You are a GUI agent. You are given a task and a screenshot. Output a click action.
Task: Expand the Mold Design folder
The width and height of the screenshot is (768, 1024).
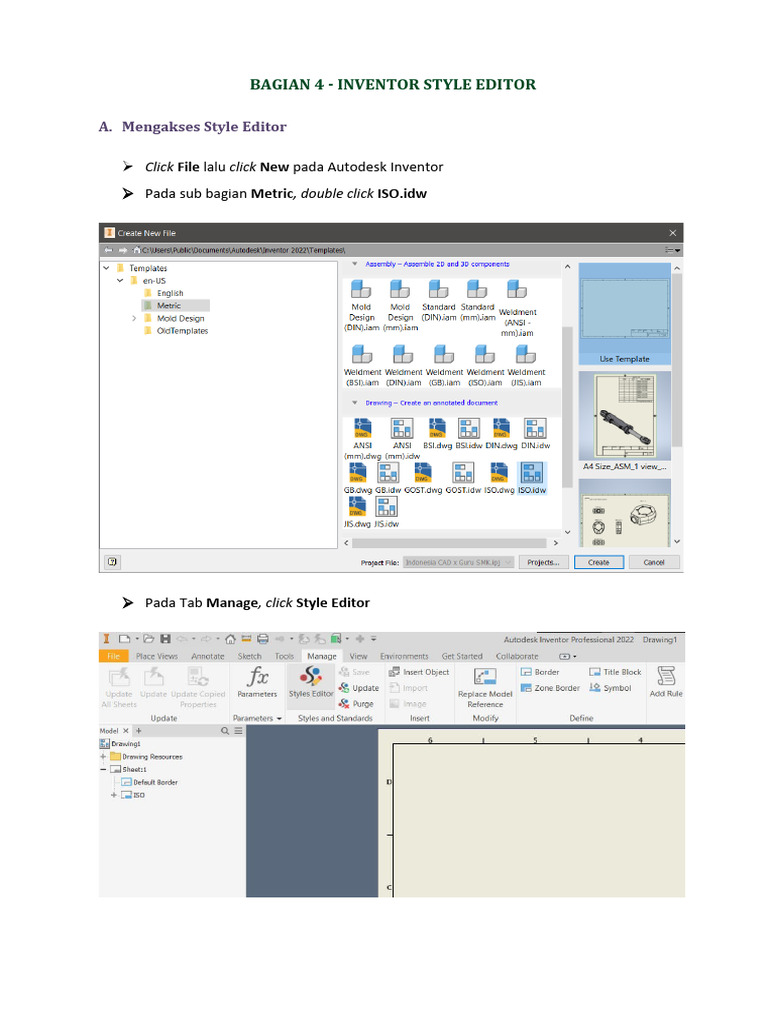(x=134, y=319)
